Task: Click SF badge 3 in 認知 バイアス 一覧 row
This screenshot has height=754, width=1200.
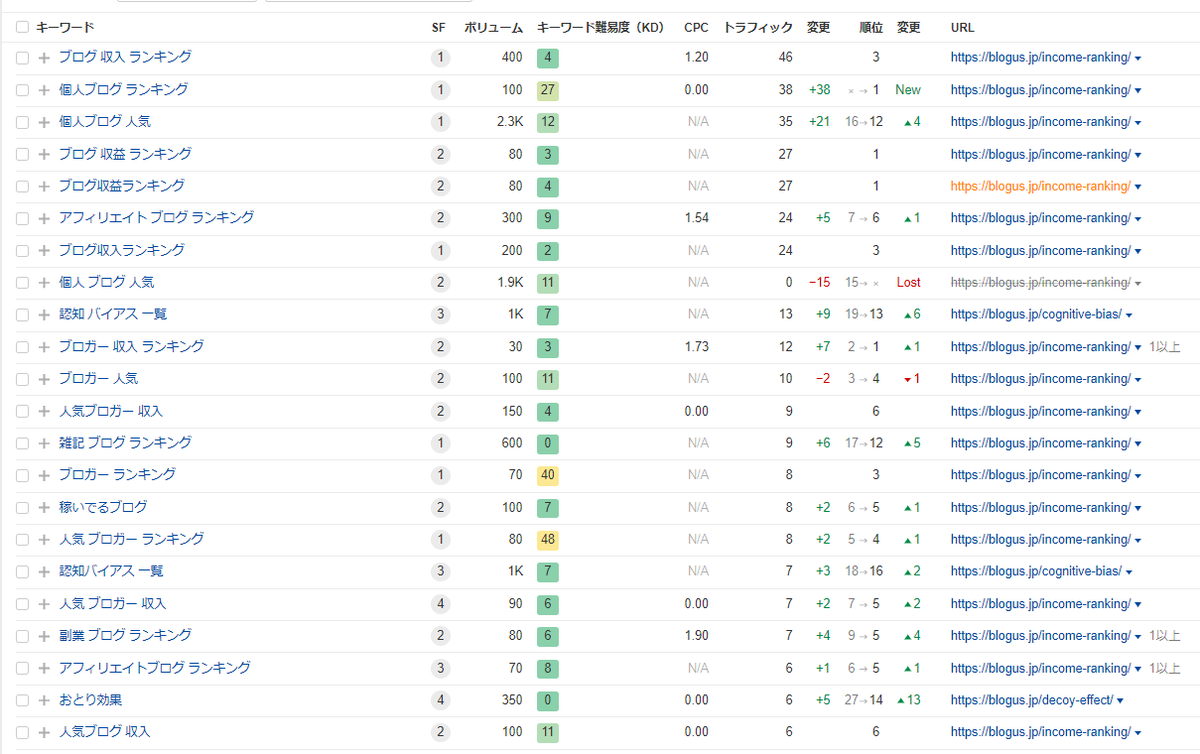Action: coord(441,314)
